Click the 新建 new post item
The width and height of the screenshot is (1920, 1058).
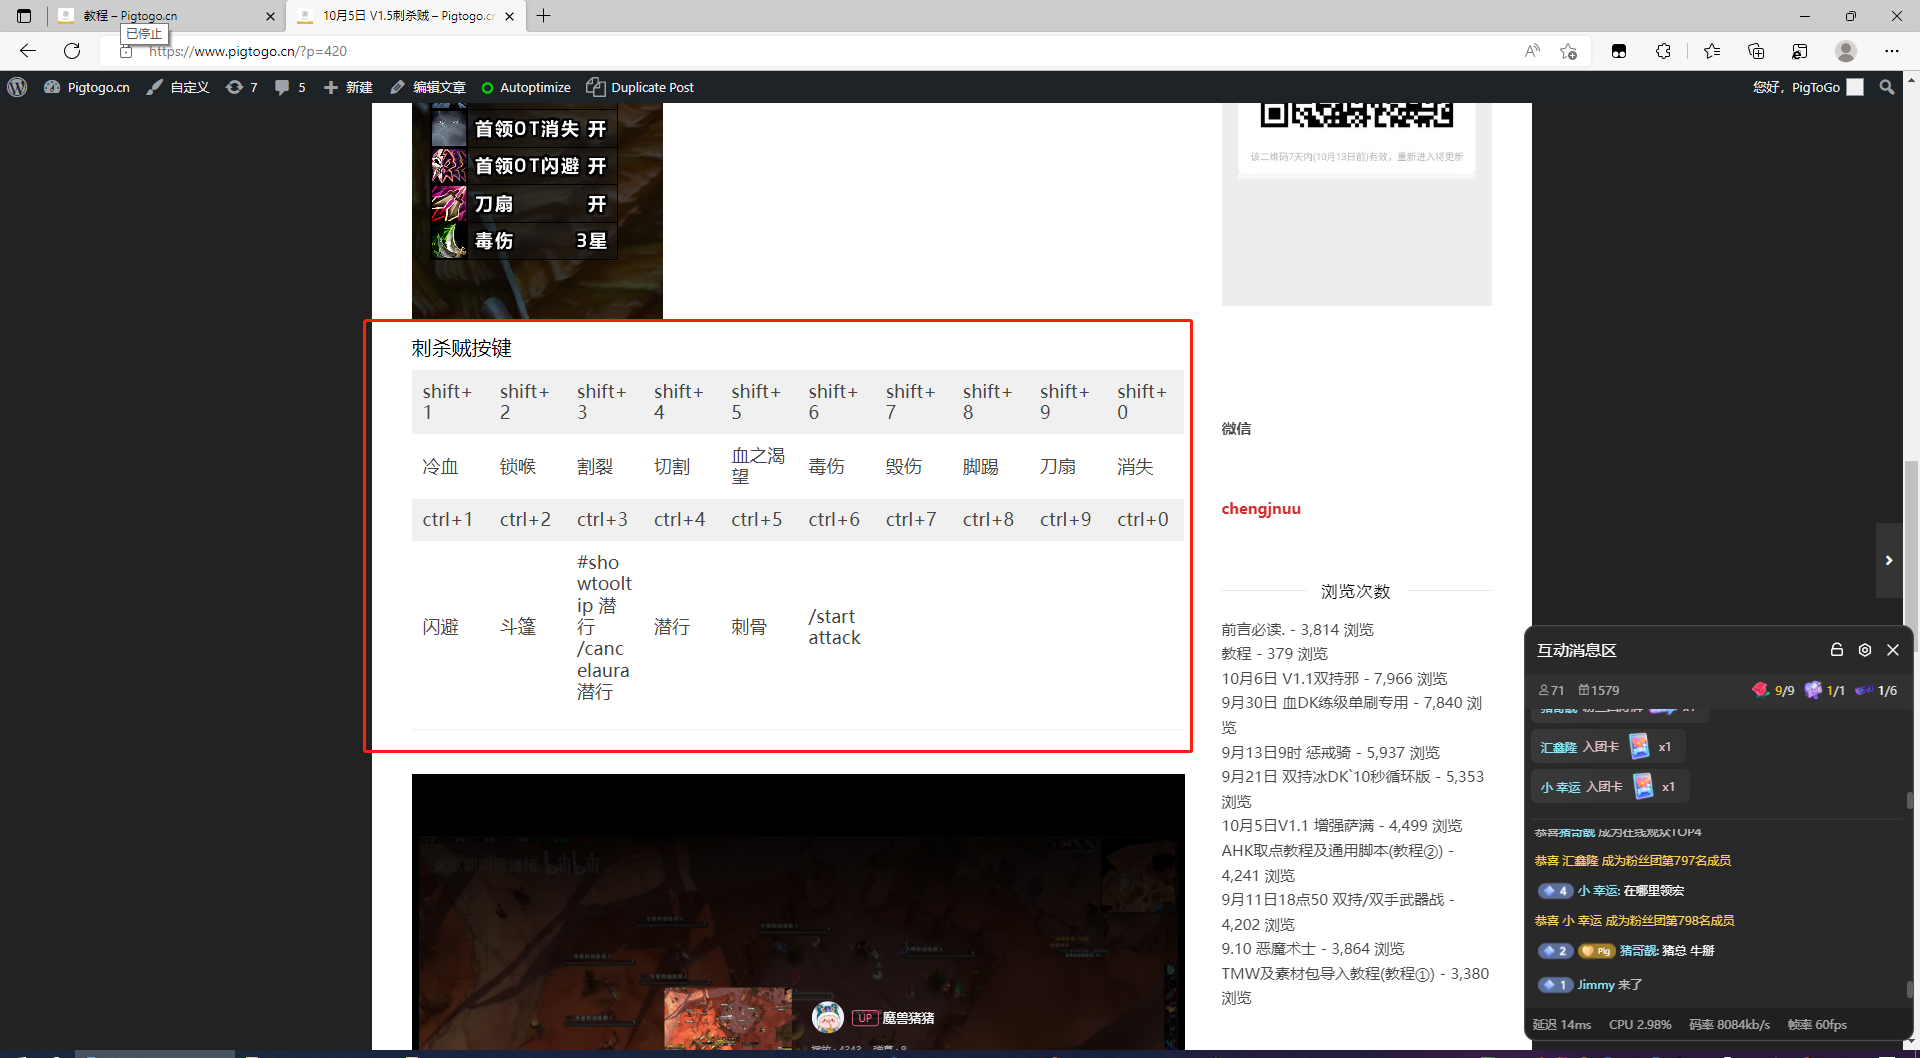348,87
